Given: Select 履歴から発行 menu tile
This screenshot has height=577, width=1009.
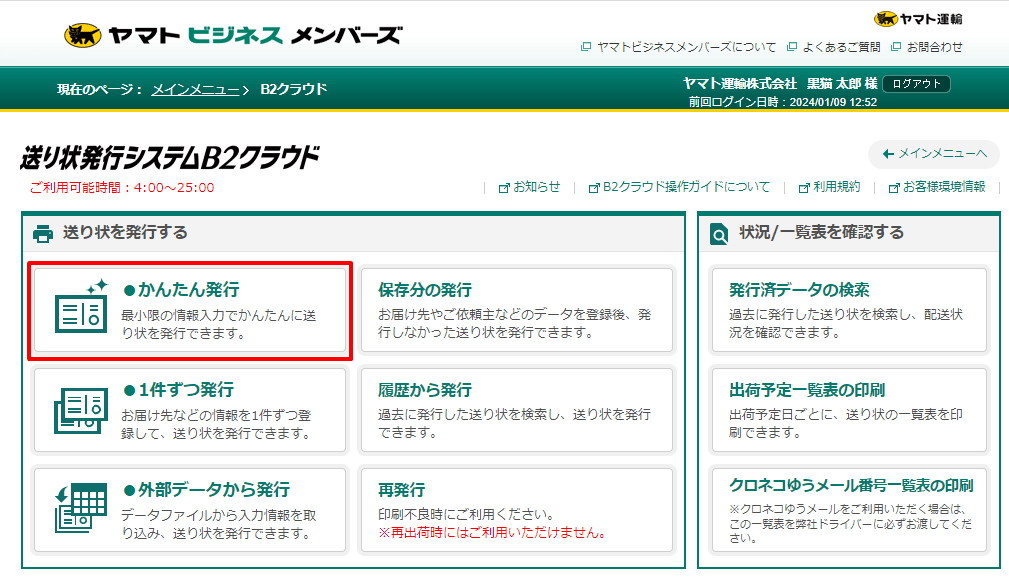Looking at the screenshot, I should [516, 410].
